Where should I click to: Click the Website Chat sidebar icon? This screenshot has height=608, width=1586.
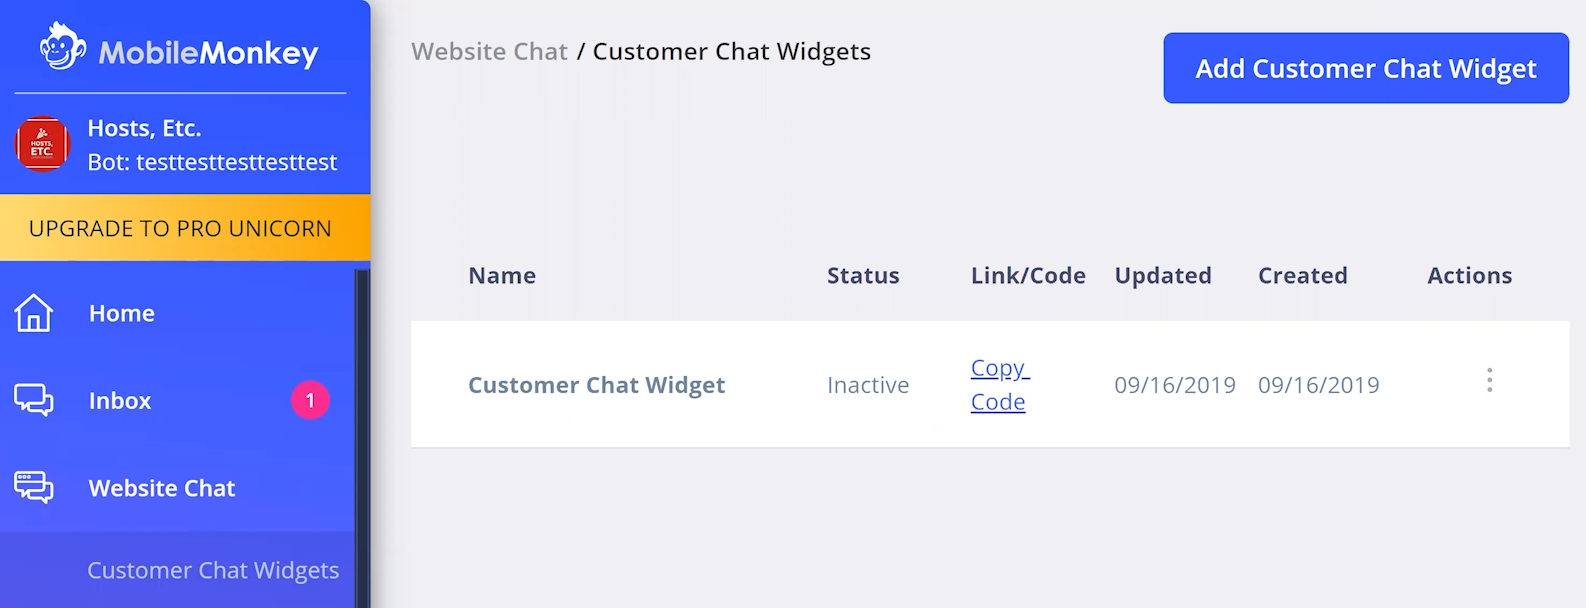click(34, 488)
